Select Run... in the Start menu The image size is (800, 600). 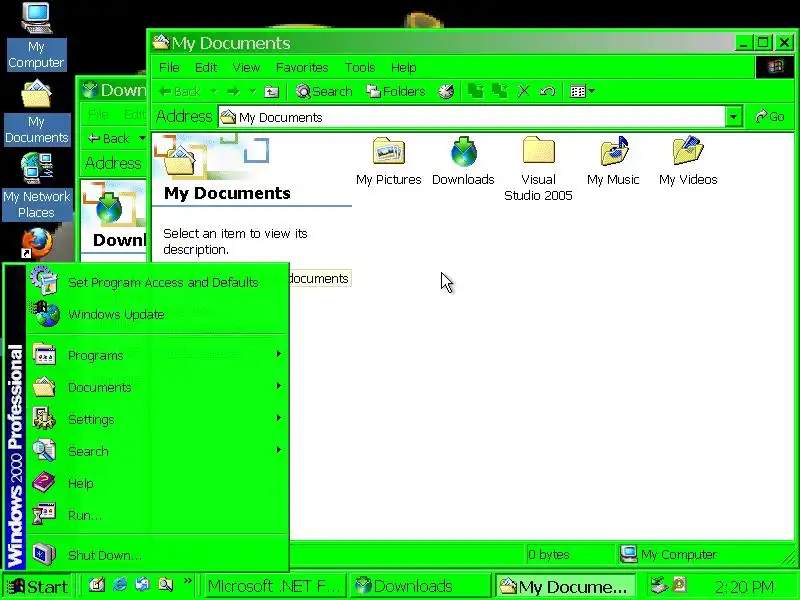[157, 515]
